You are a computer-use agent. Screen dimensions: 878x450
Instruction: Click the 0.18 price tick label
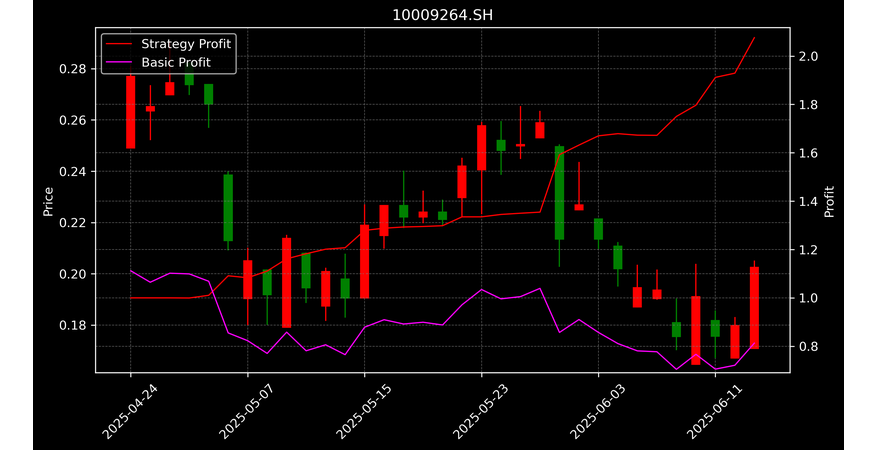[x=72, y=325]
